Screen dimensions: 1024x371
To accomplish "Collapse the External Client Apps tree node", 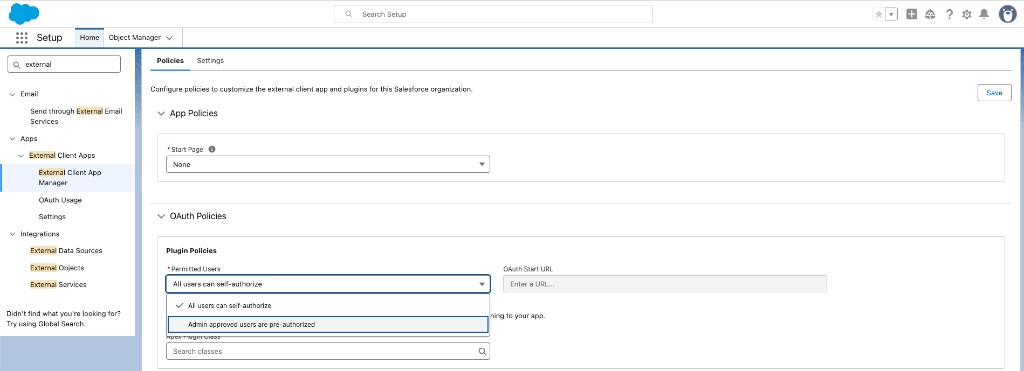I will (x=22, y=155).
